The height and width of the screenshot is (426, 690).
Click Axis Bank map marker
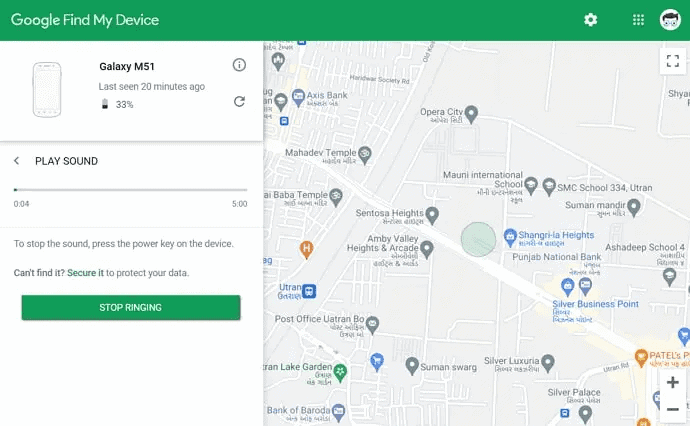[x=298, y=98]
